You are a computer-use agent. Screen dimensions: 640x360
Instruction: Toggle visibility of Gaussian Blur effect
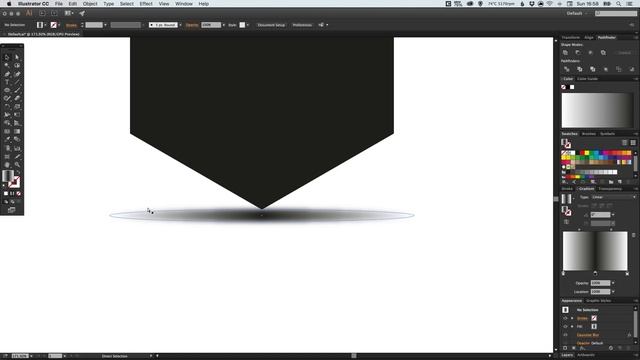pyautogui.click(x=565, y=335)
